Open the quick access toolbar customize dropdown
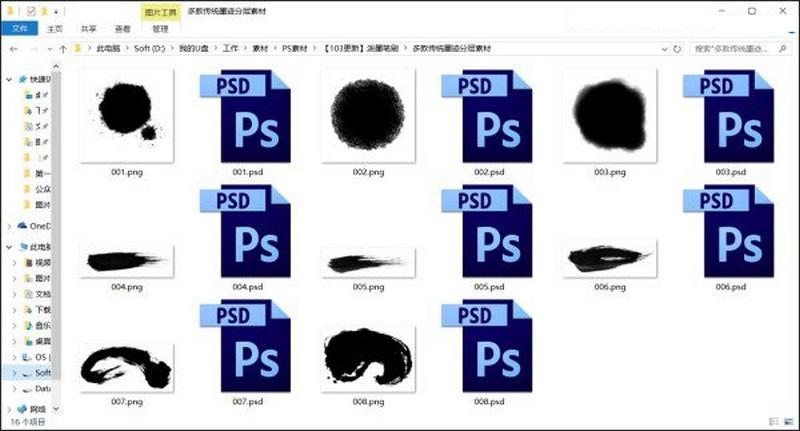The image size is (800, 431). tap(56, 11)
